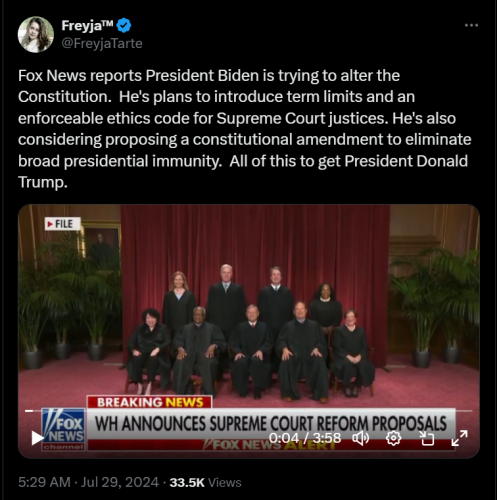This screenshot has width=497, height=500.
Task: Click the blue verified badge next to Freyja
Action: click(124, 26)
